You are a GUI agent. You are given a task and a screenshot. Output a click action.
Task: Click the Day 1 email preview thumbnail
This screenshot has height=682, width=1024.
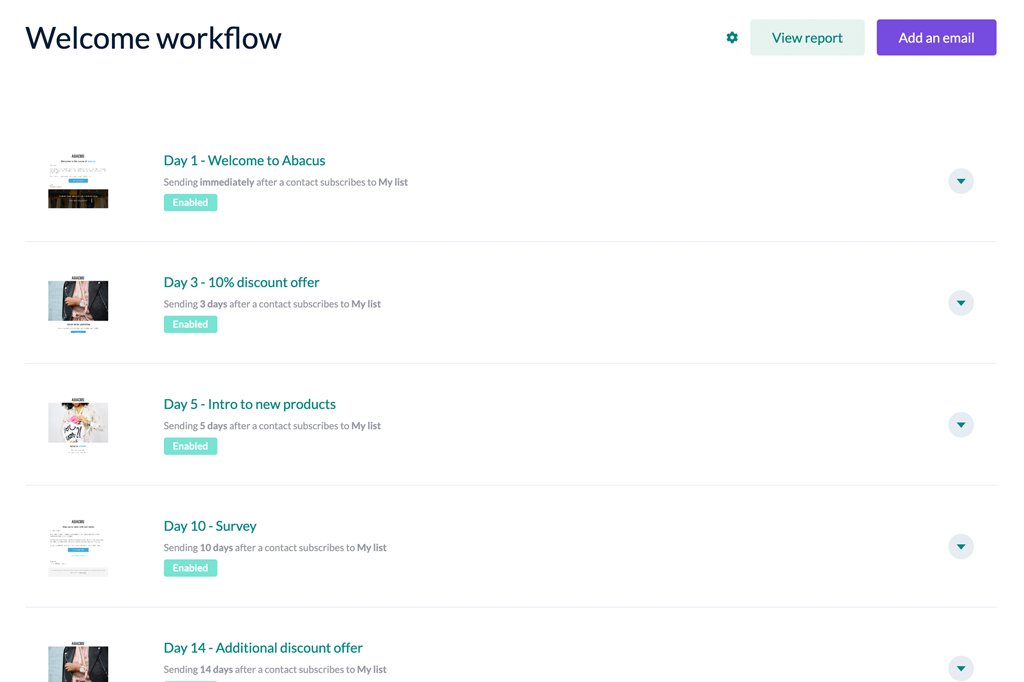pyautogui.click(x=78, y=181)
